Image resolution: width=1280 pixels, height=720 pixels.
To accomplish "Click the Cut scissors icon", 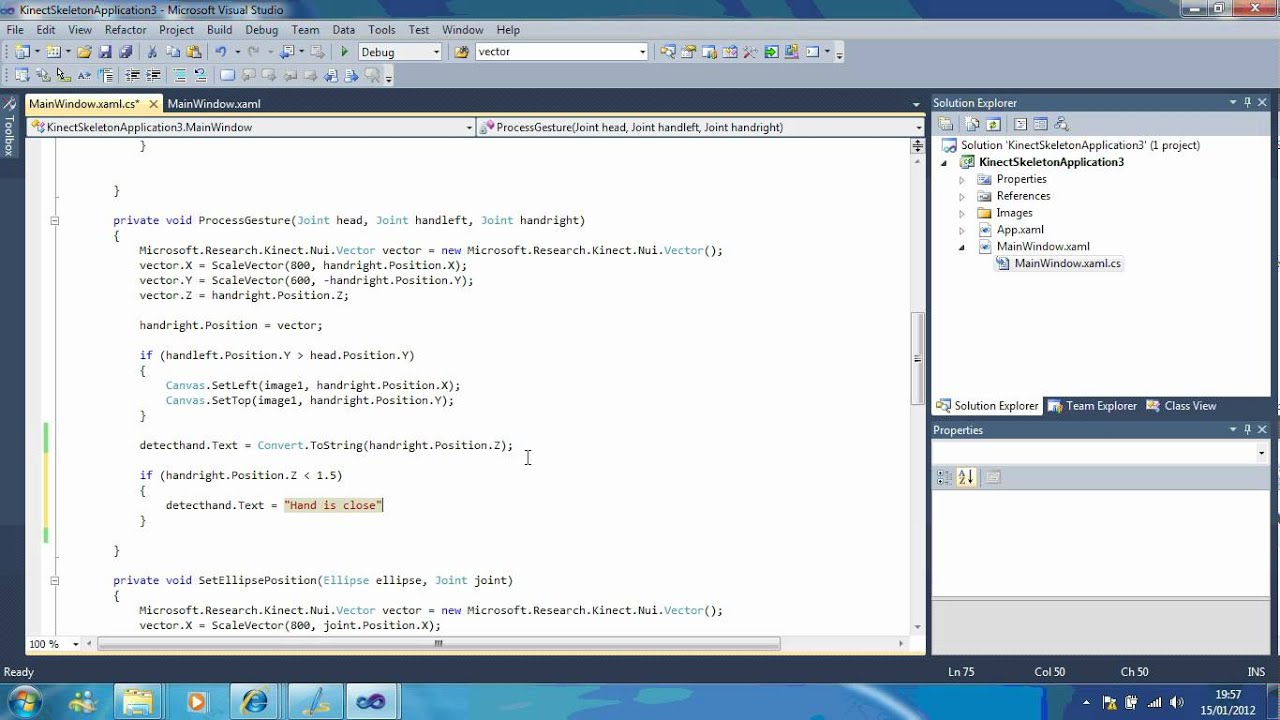I will tap(152, 52).
